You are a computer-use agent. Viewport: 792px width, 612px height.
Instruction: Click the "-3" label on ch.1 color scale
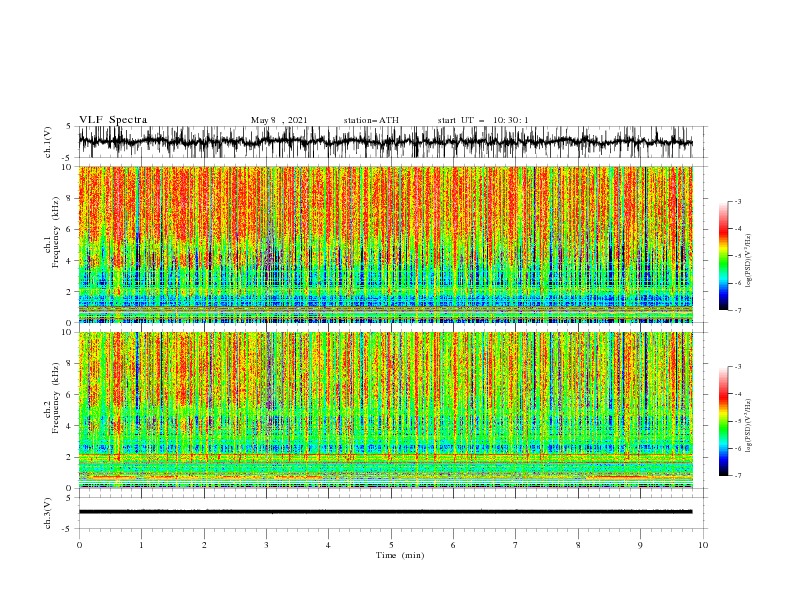738,201
